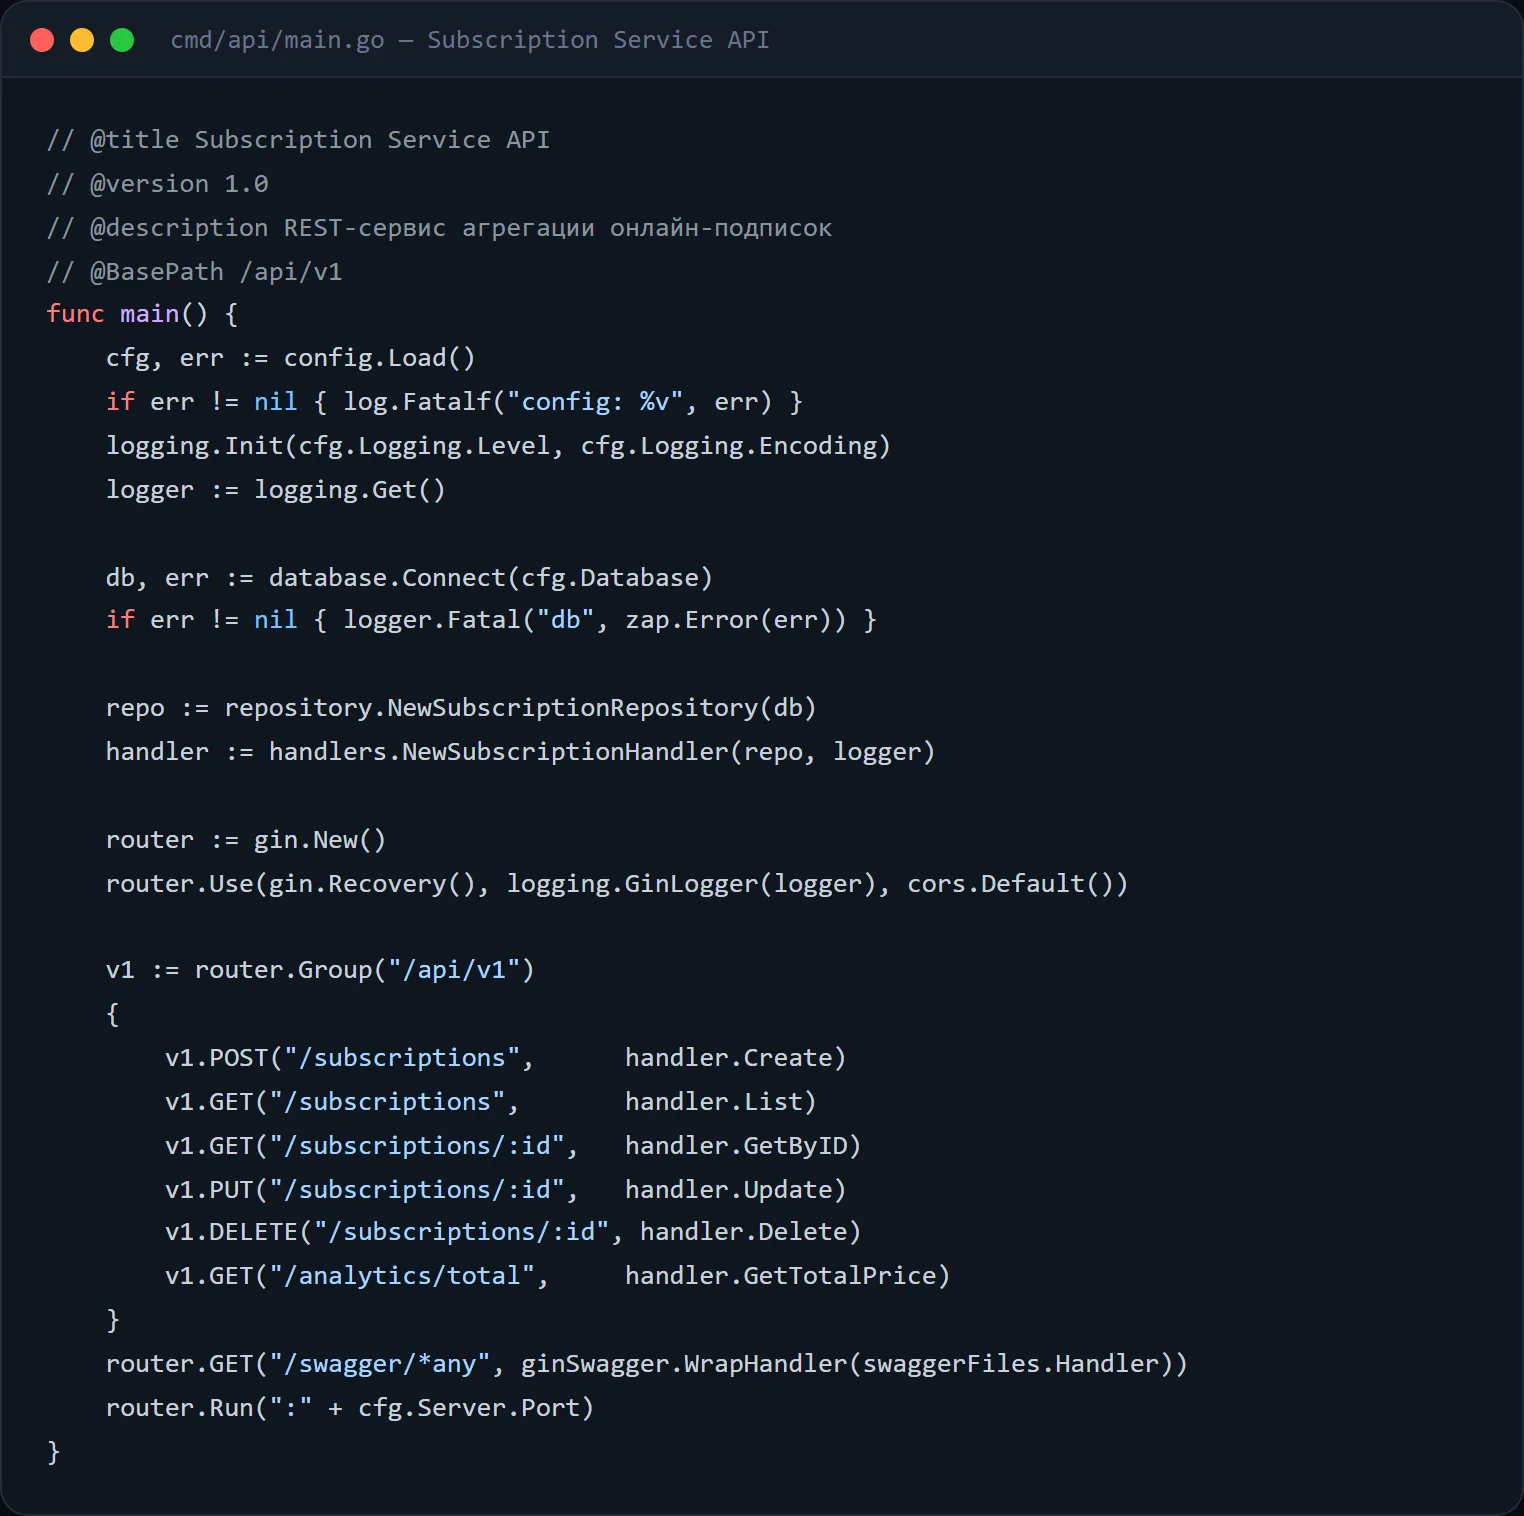
Task: Click the "/analytics/total" route string
Action: 402,1276
